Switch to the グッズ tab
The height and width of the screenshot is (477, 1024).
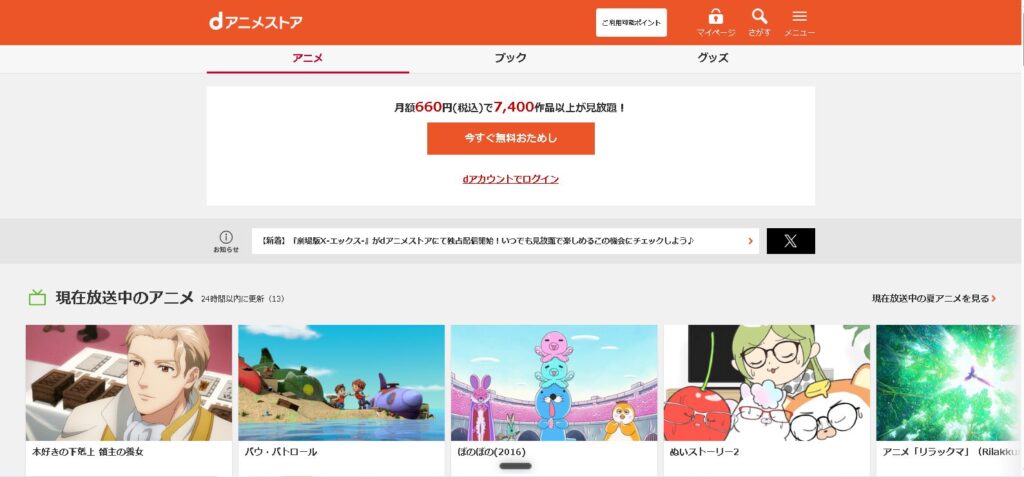(713, 58)
